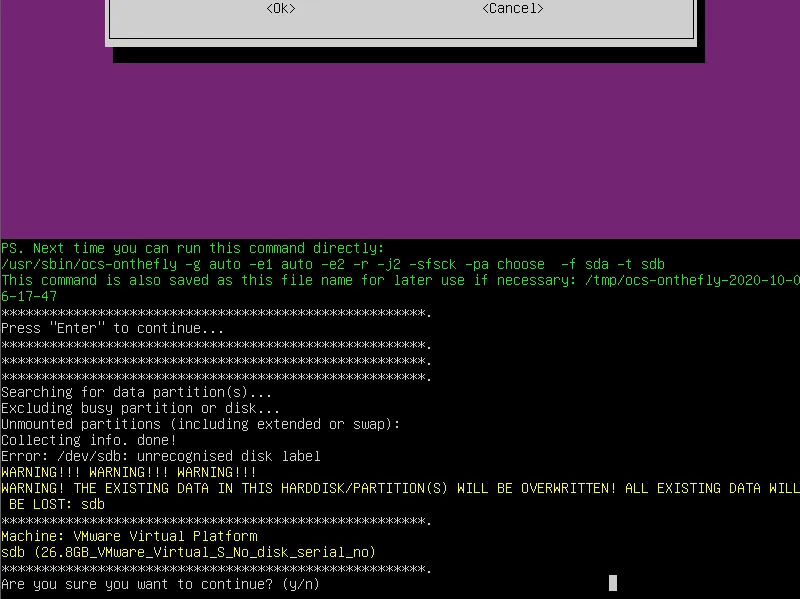Click the /usr/sbin/ocs-onthefly command line

coord(333,264)
